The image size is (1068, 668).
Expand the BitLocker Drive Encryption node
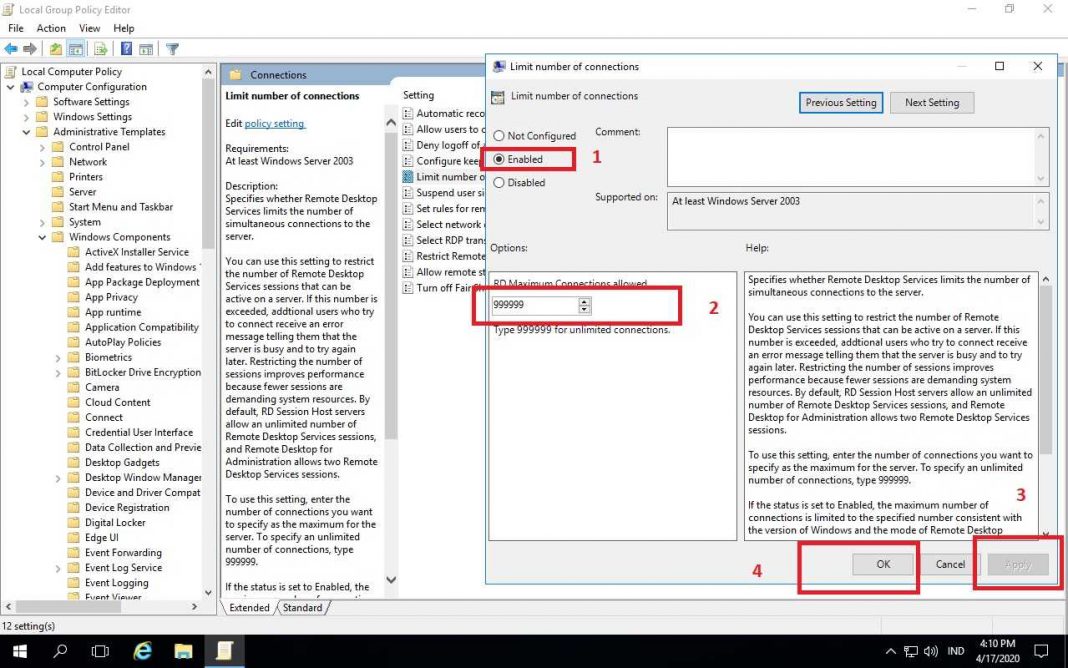58,372
